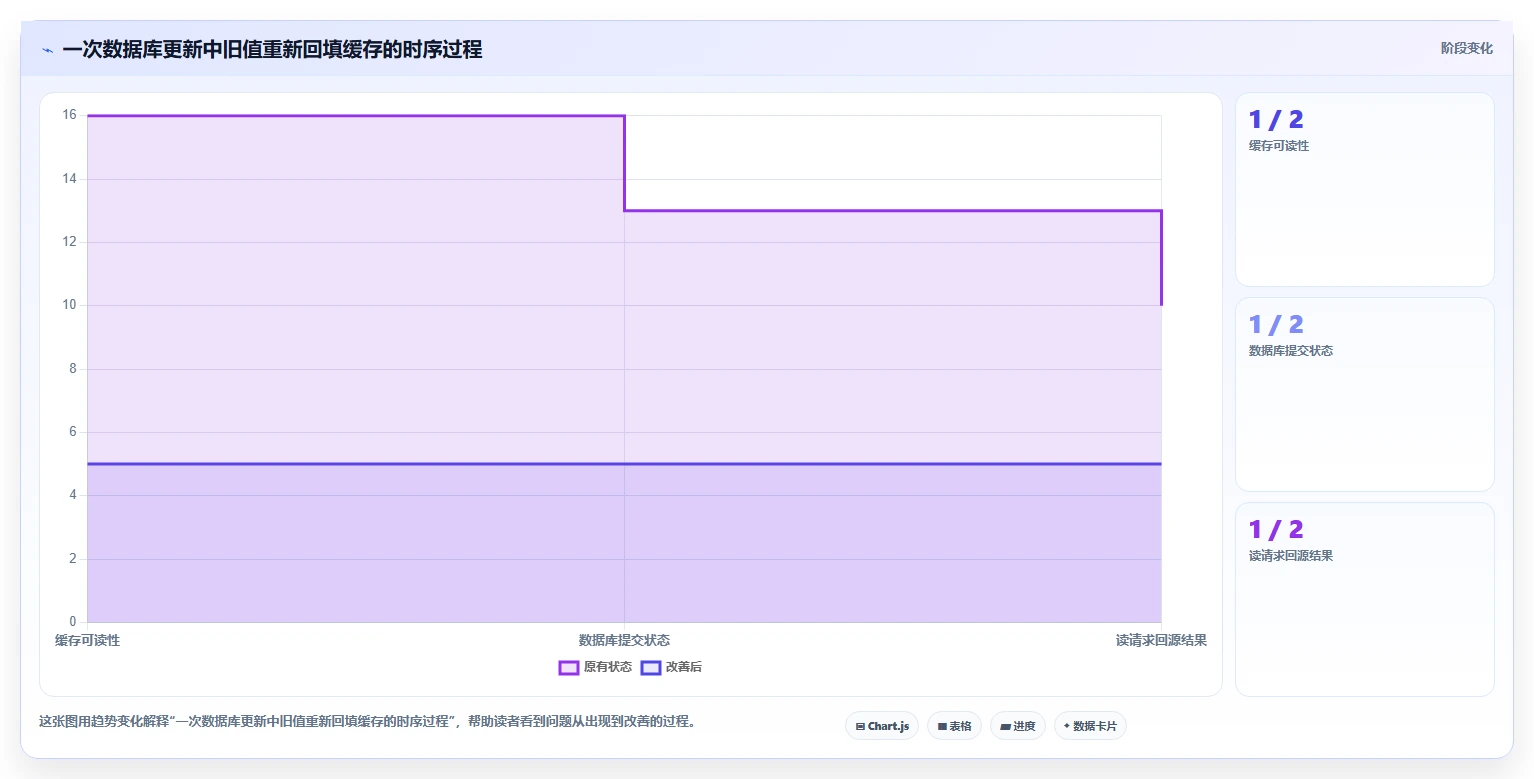This screenshot has height=779, width=1534.
Task: Open the 数据库提交状态 stat card
Action: point(1365,395)
